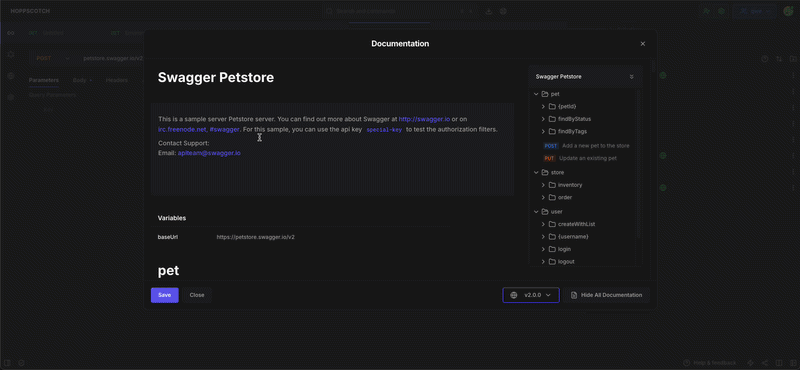Viewport: 800px width, 370px height.
Task: Click the Swagger Petstore main heading
Action: click(216, 78)
